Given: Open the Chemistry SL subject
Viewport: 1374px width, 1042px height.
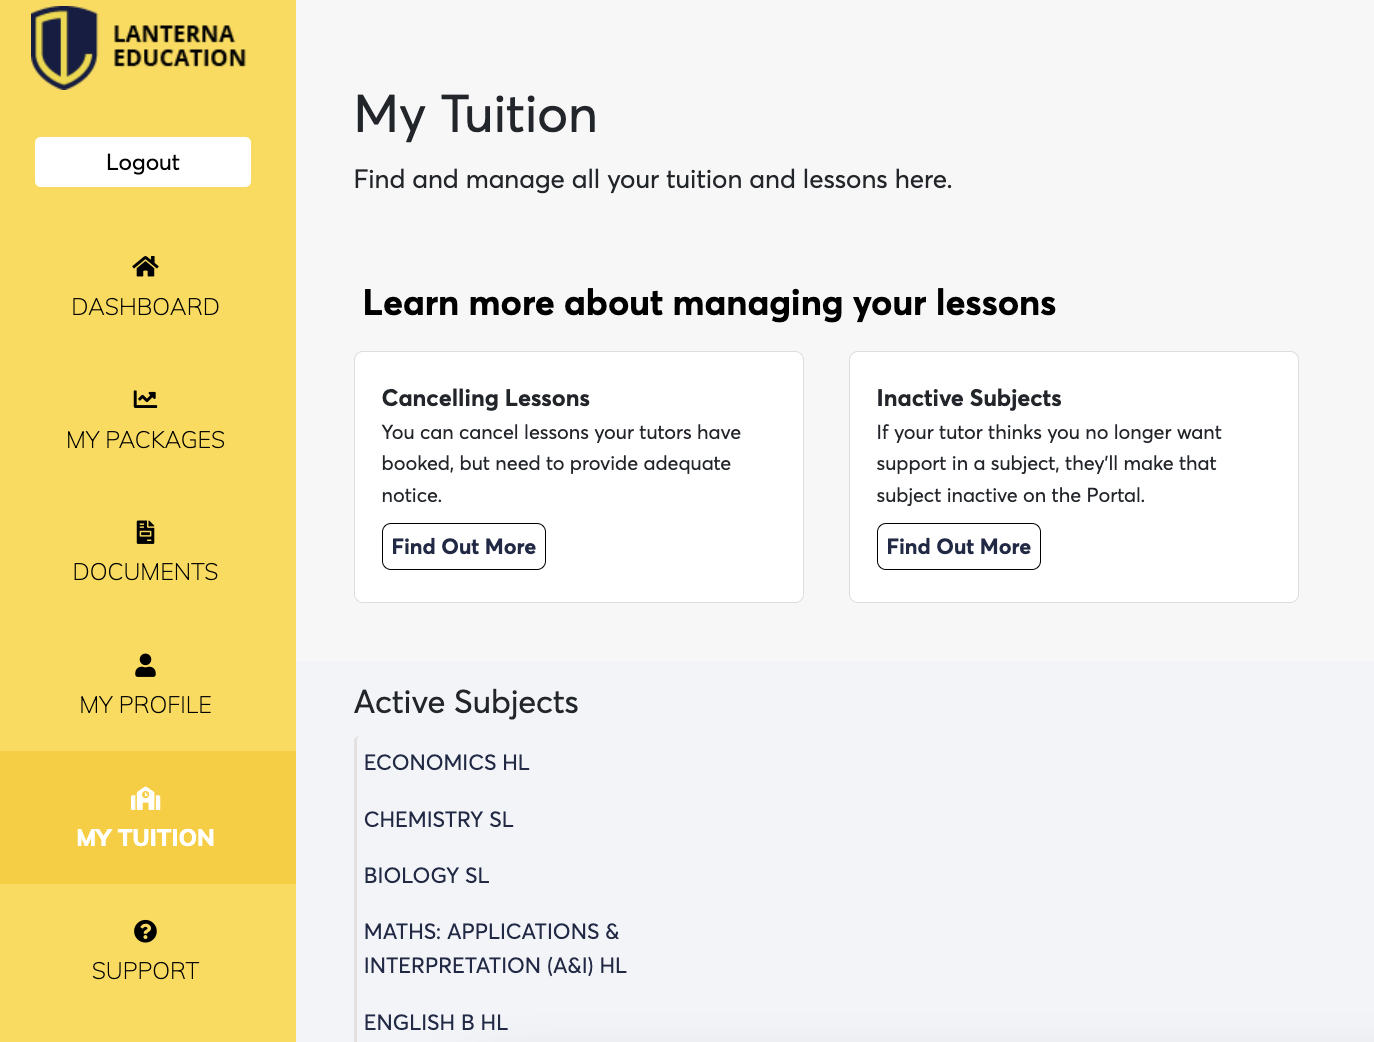Looking at the screenshot, I should (x=438, y=819).
